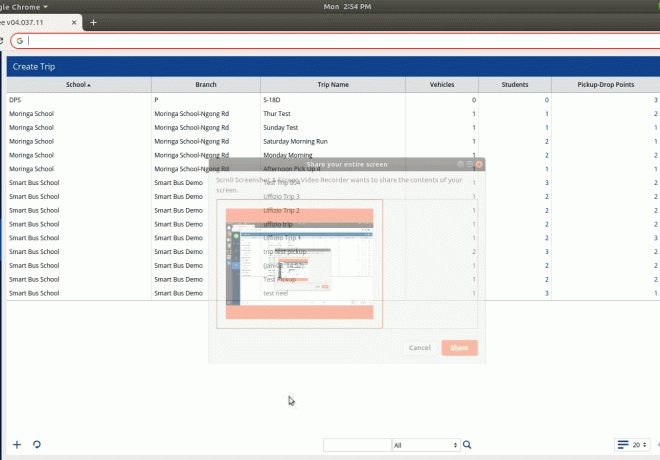Image resolution: width=660 pixels, height=460 pixels.
Task: Click the clock showing Mon 2:54 PM
Action: (348, 6)
